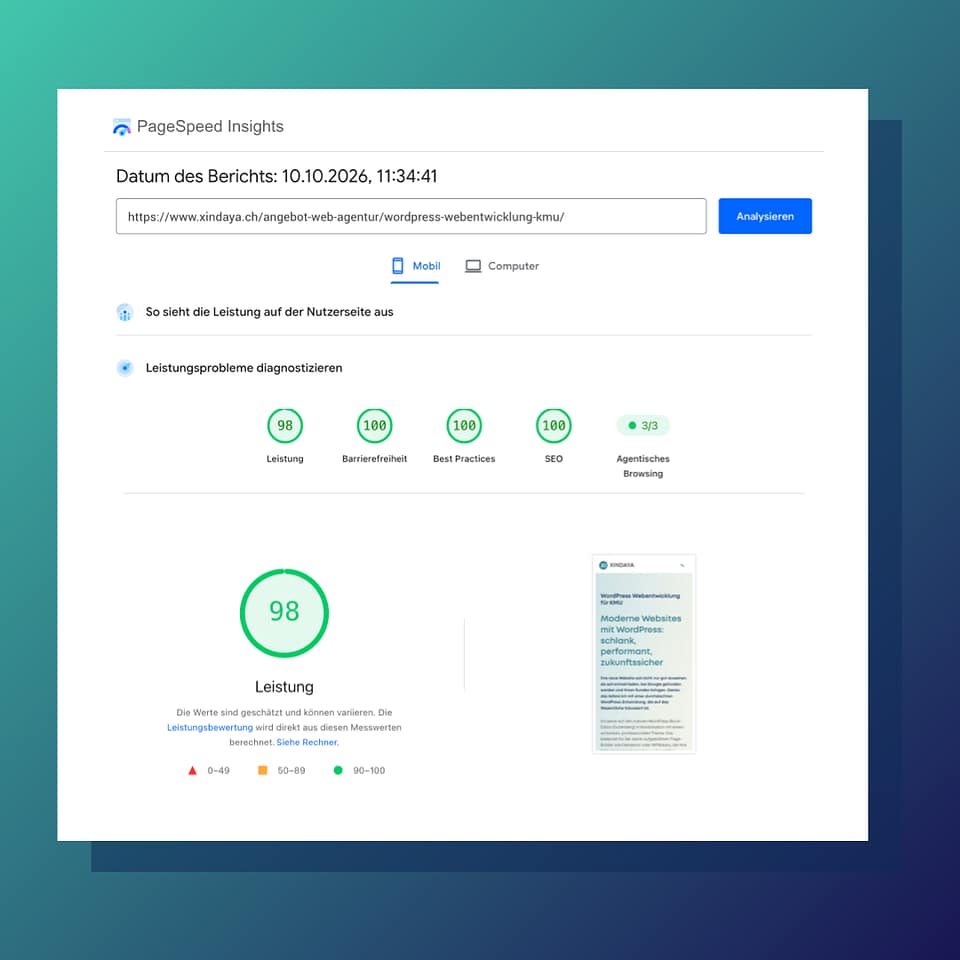The image size is (960, 960).
Task: Click the red triangle 0–49 legend icon
Action: tap(192, 771)
